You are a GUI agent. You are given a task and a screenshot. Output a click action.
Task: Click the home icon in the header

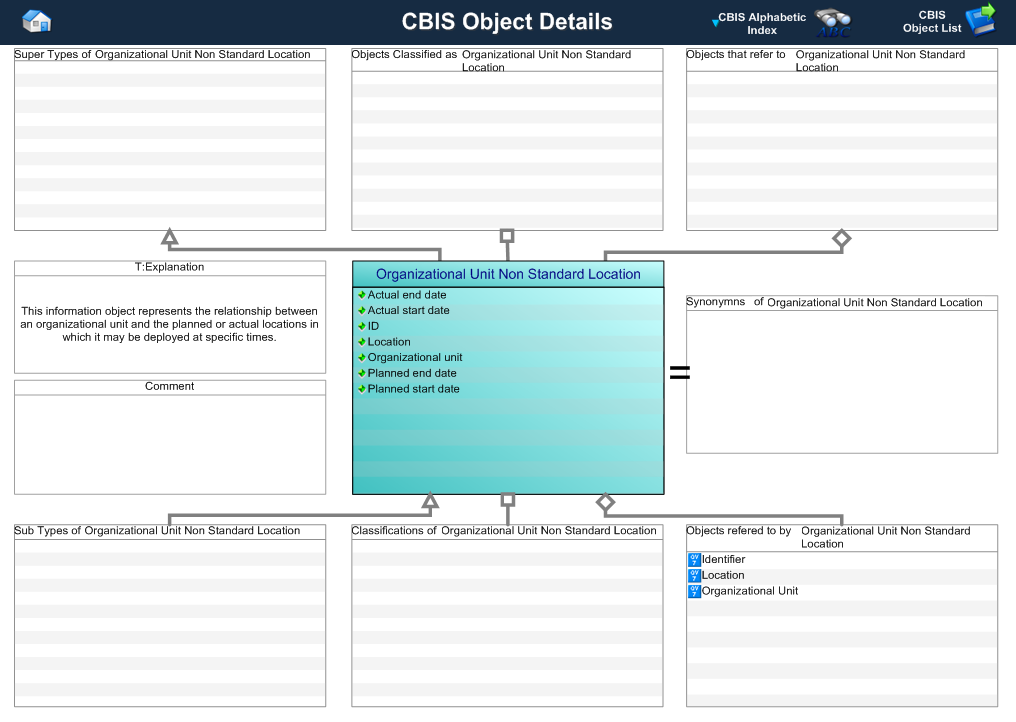tap(36, 21)
